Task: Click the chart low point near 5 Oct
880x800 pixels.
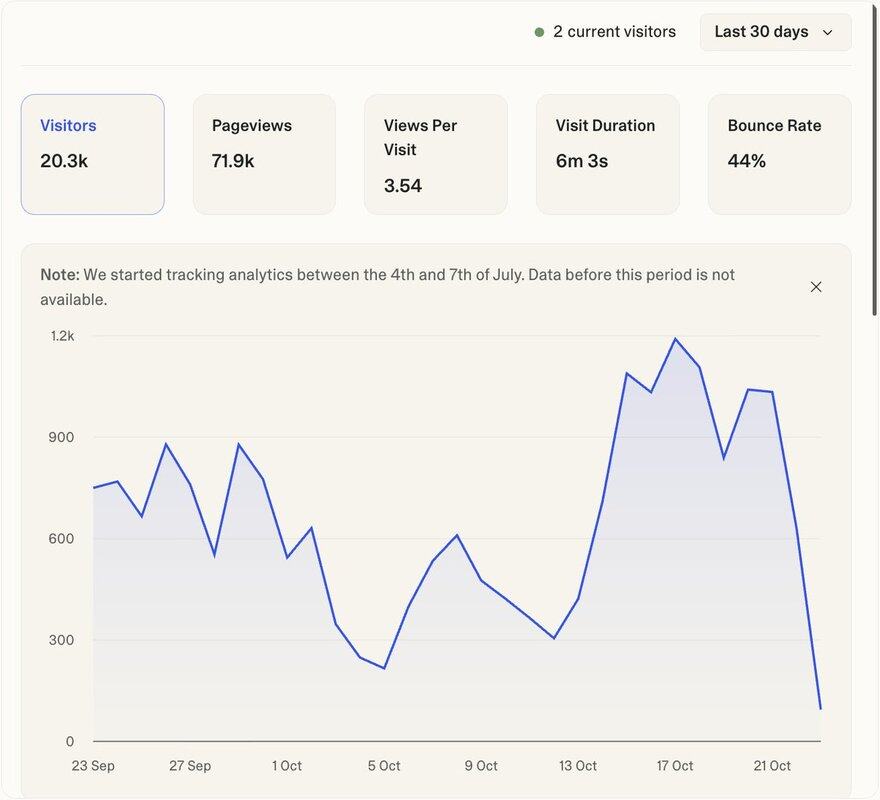Action: [x=384, y=668]
